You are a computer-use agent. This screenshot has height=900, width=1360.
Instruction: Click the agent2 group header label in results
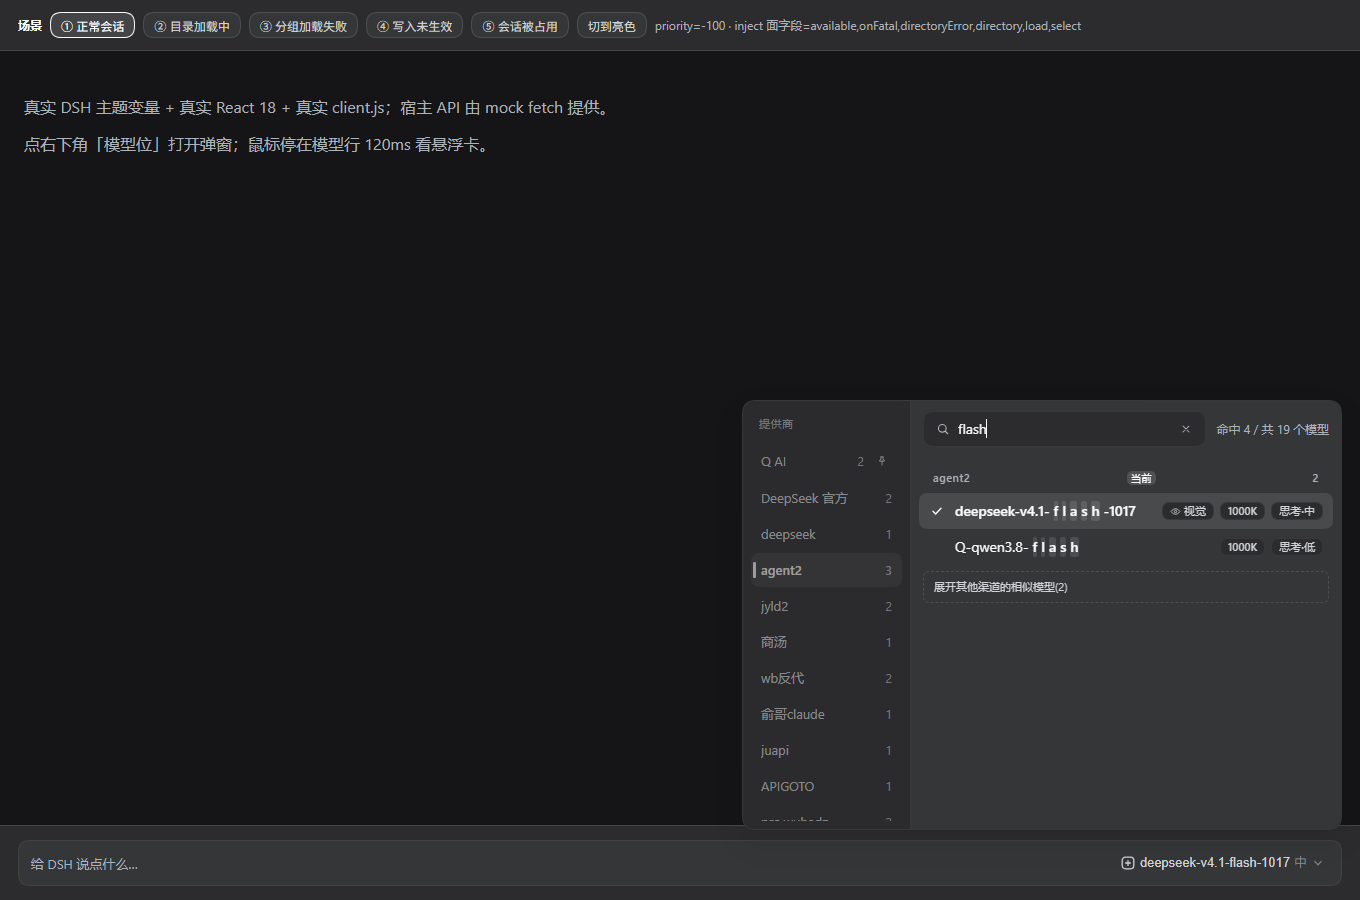coord(951,478)
